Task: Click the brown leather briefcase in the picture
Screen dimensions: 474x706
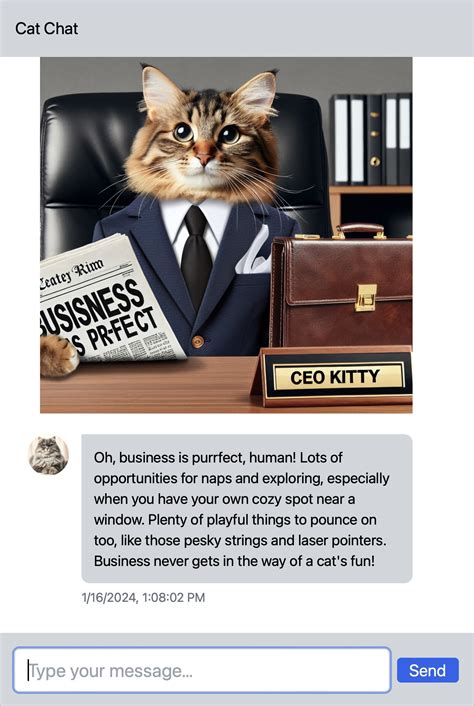Action: 341,288
